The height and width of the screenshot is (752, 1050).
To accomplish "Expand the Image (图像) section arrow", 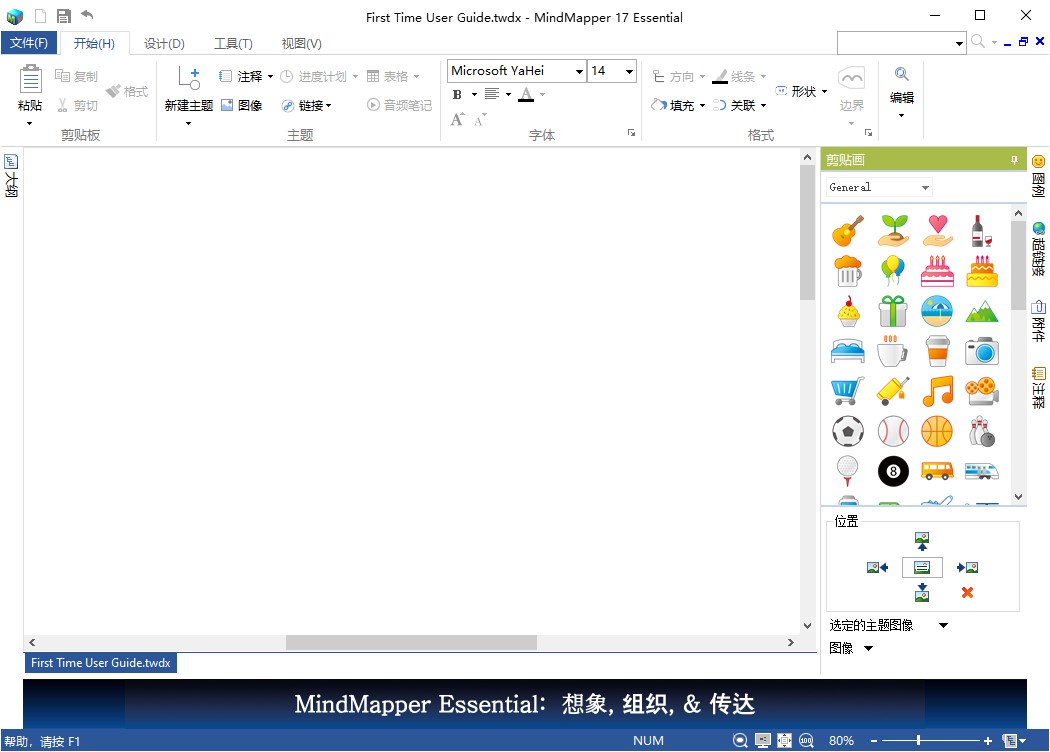I will tap(869, 648).
